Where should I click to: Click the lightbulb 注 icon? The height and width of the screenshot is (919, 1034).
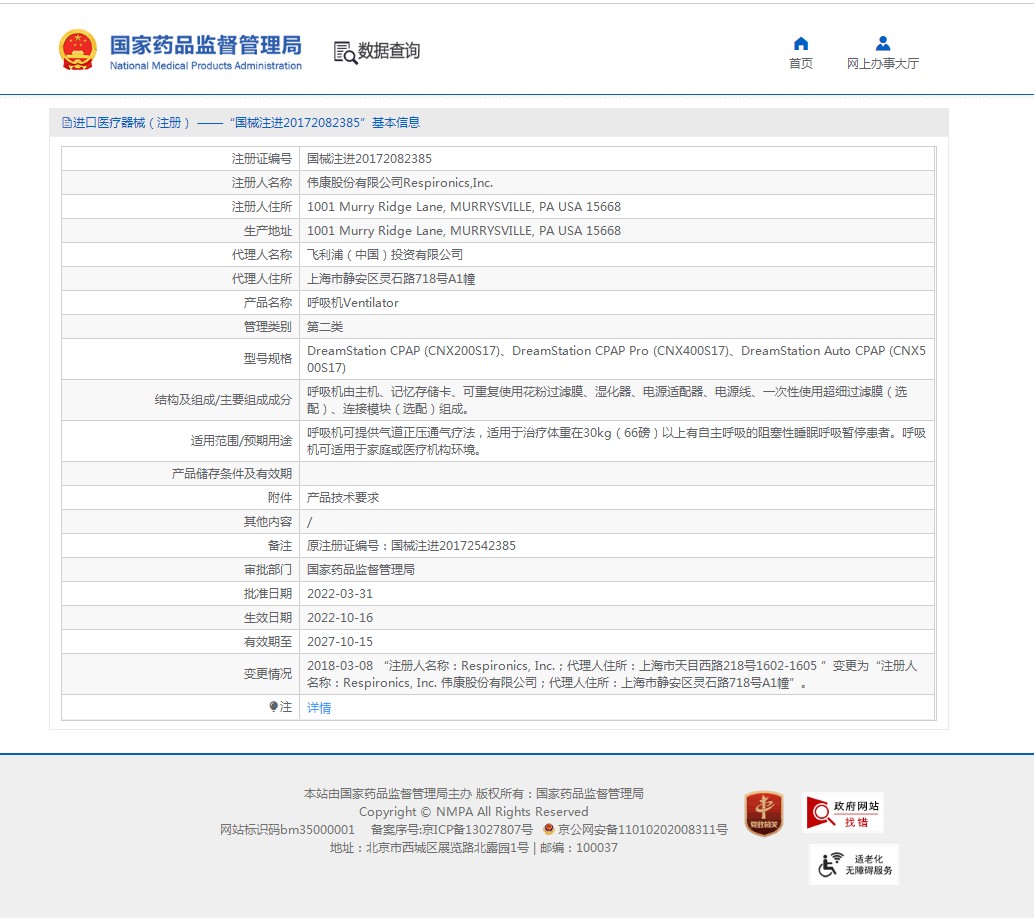click(x=274, y=707)
